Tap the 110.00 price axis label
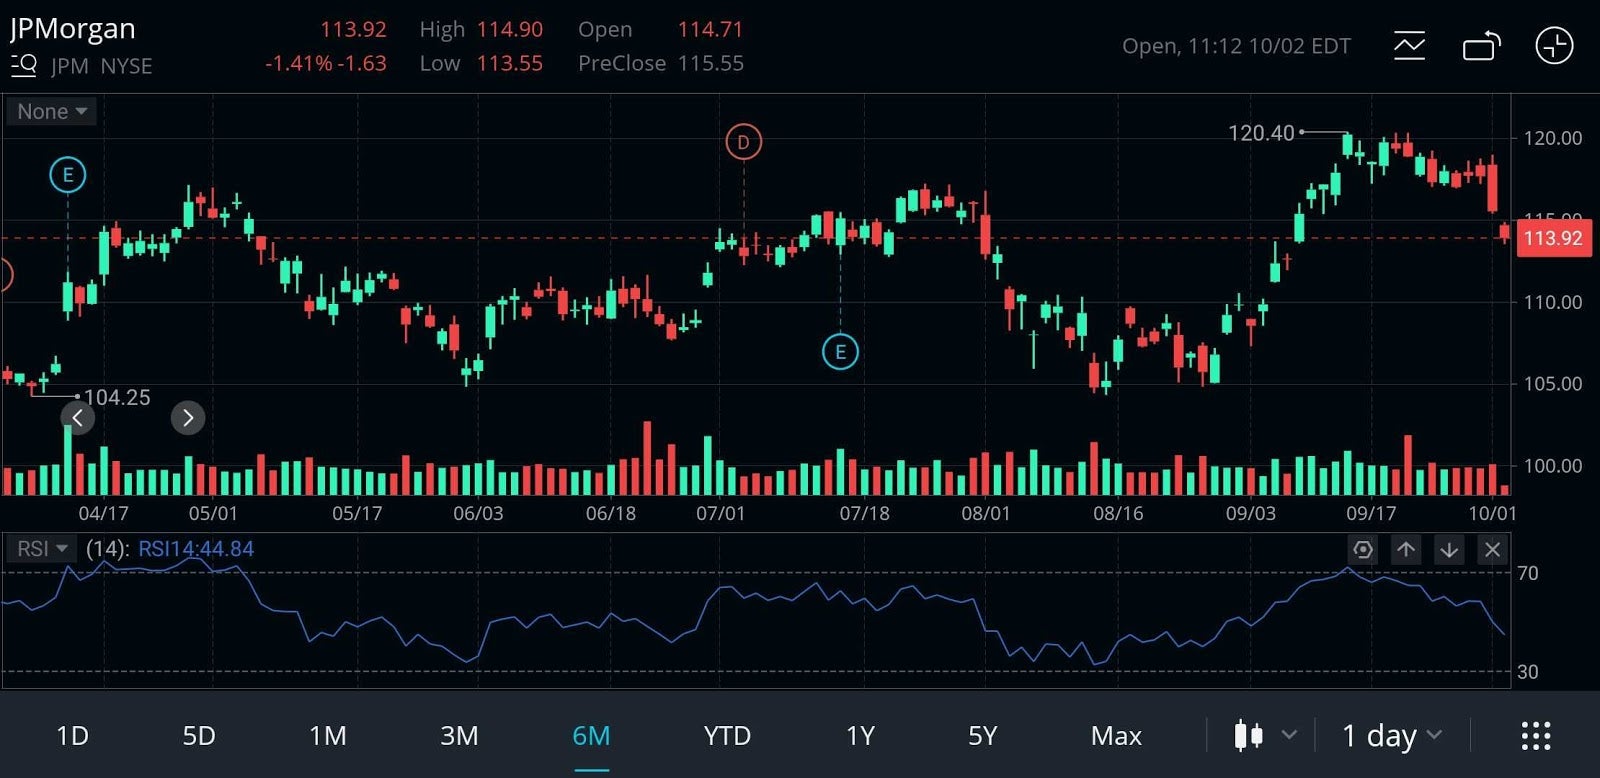 pyautogui.click(x=1553, y=302)
